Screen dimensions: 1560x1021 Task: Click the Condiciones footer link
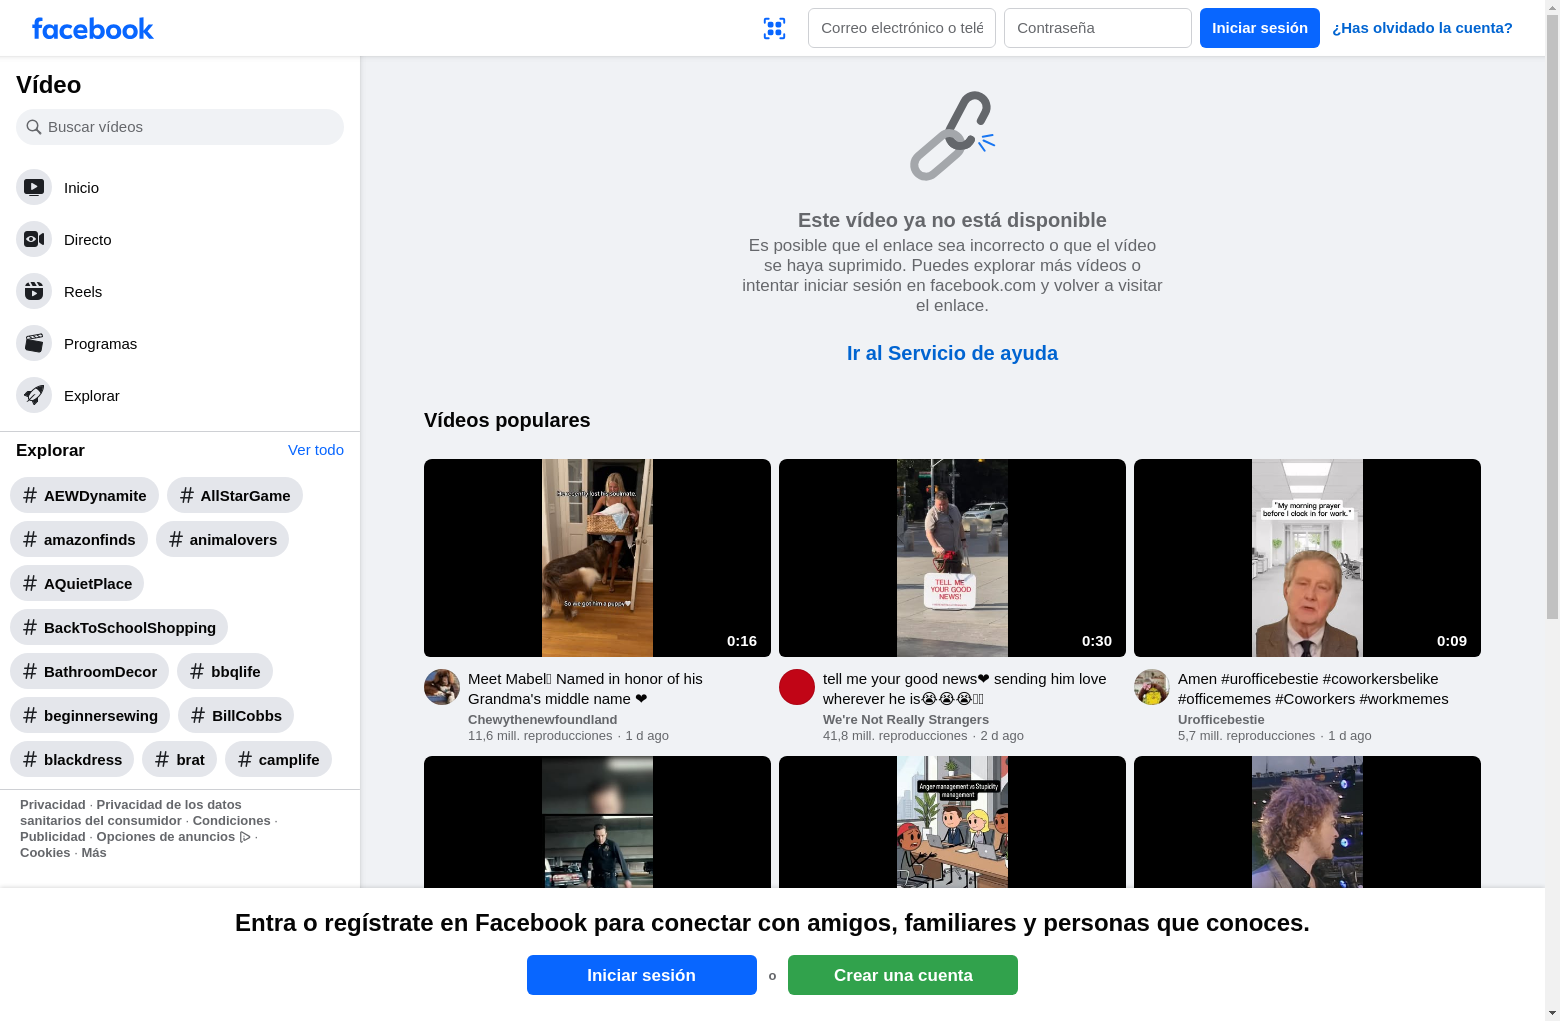point(231,821)
